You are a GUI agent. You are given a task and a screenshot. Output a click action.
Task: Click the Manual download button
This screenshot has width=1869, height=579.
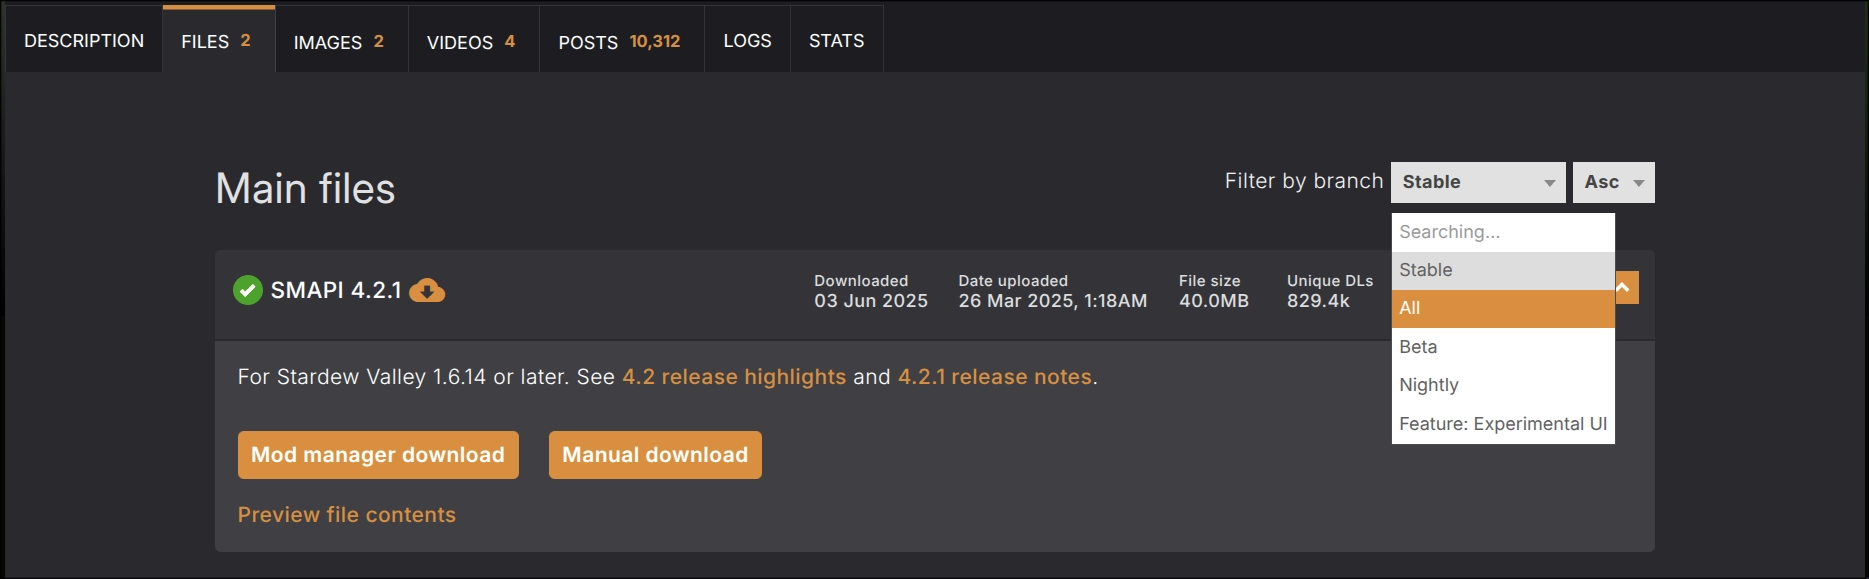[x=655, y=455]
